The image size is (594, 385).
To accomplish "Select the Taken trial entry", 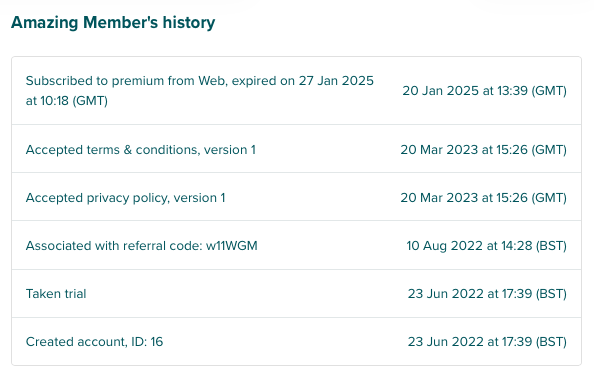I will tap(56, 294).
